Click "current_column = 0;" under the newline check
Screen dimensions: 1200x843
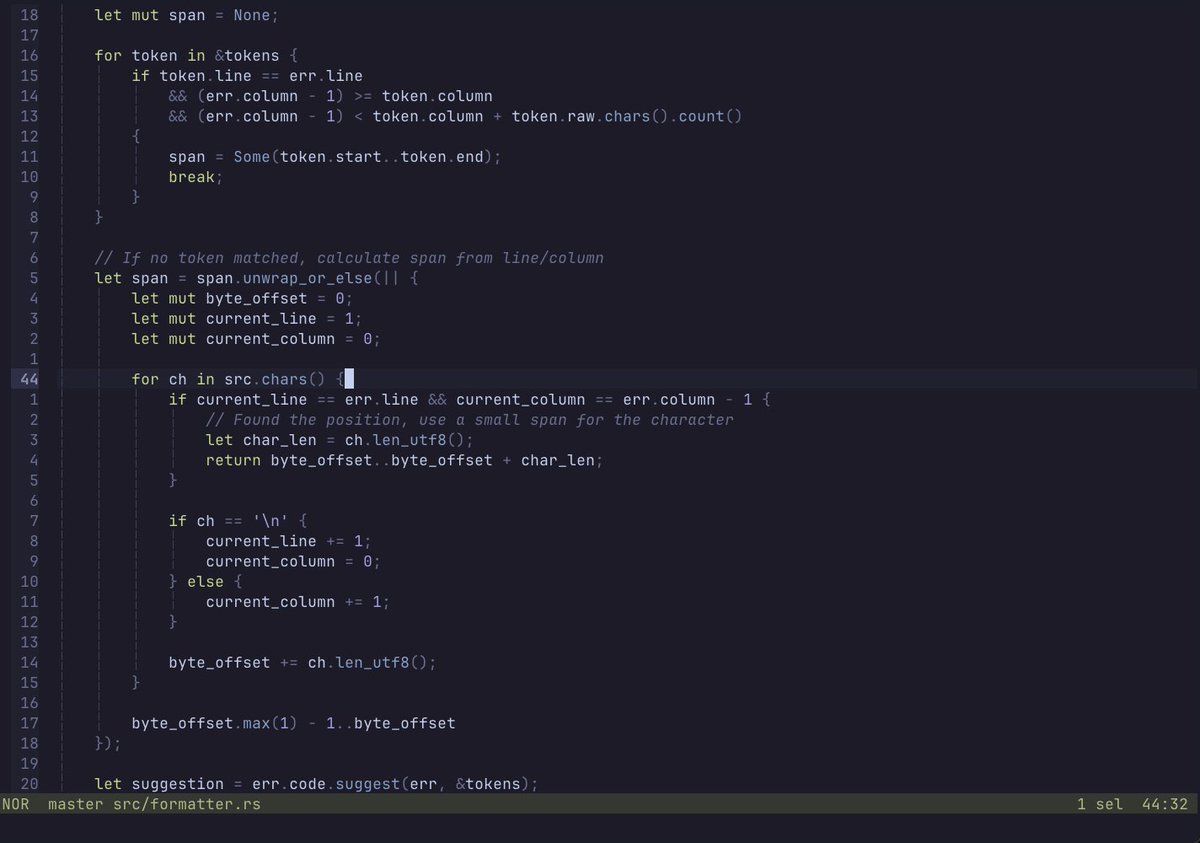coord(293,561)
